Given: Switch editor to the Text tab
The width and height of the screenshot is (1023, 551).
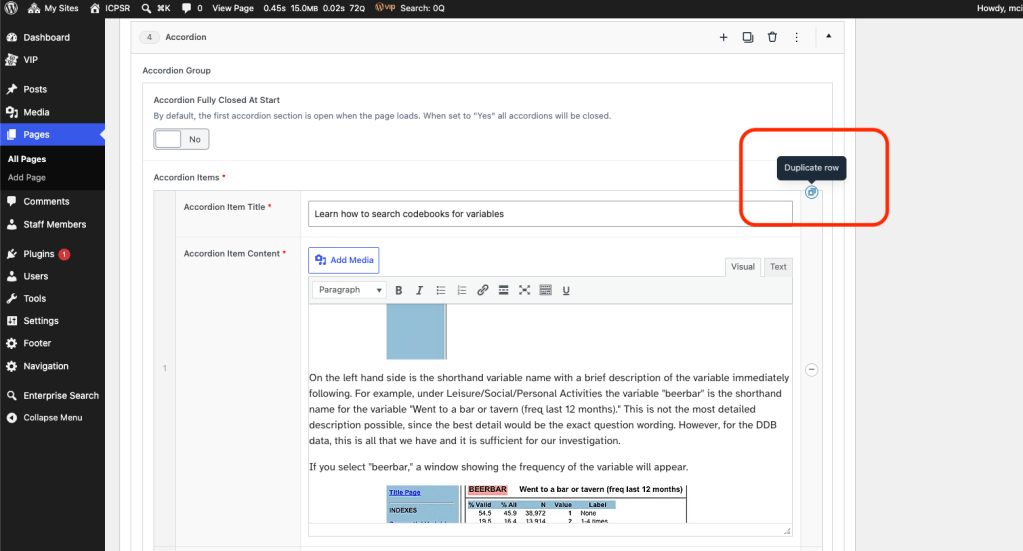Looking at the screenshot, I should point(778,267).
